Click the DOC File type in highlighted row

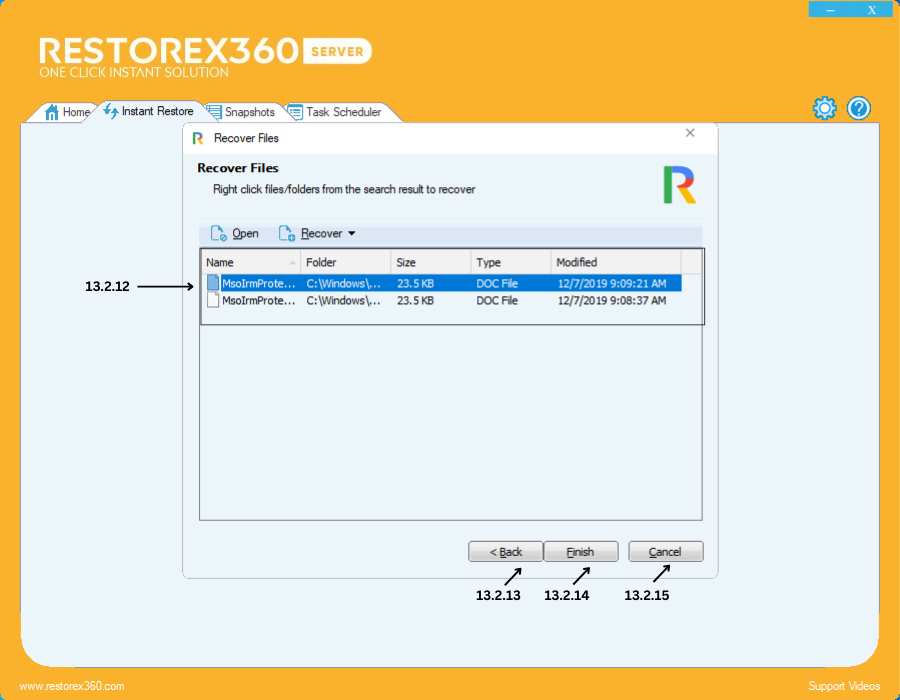497,283
